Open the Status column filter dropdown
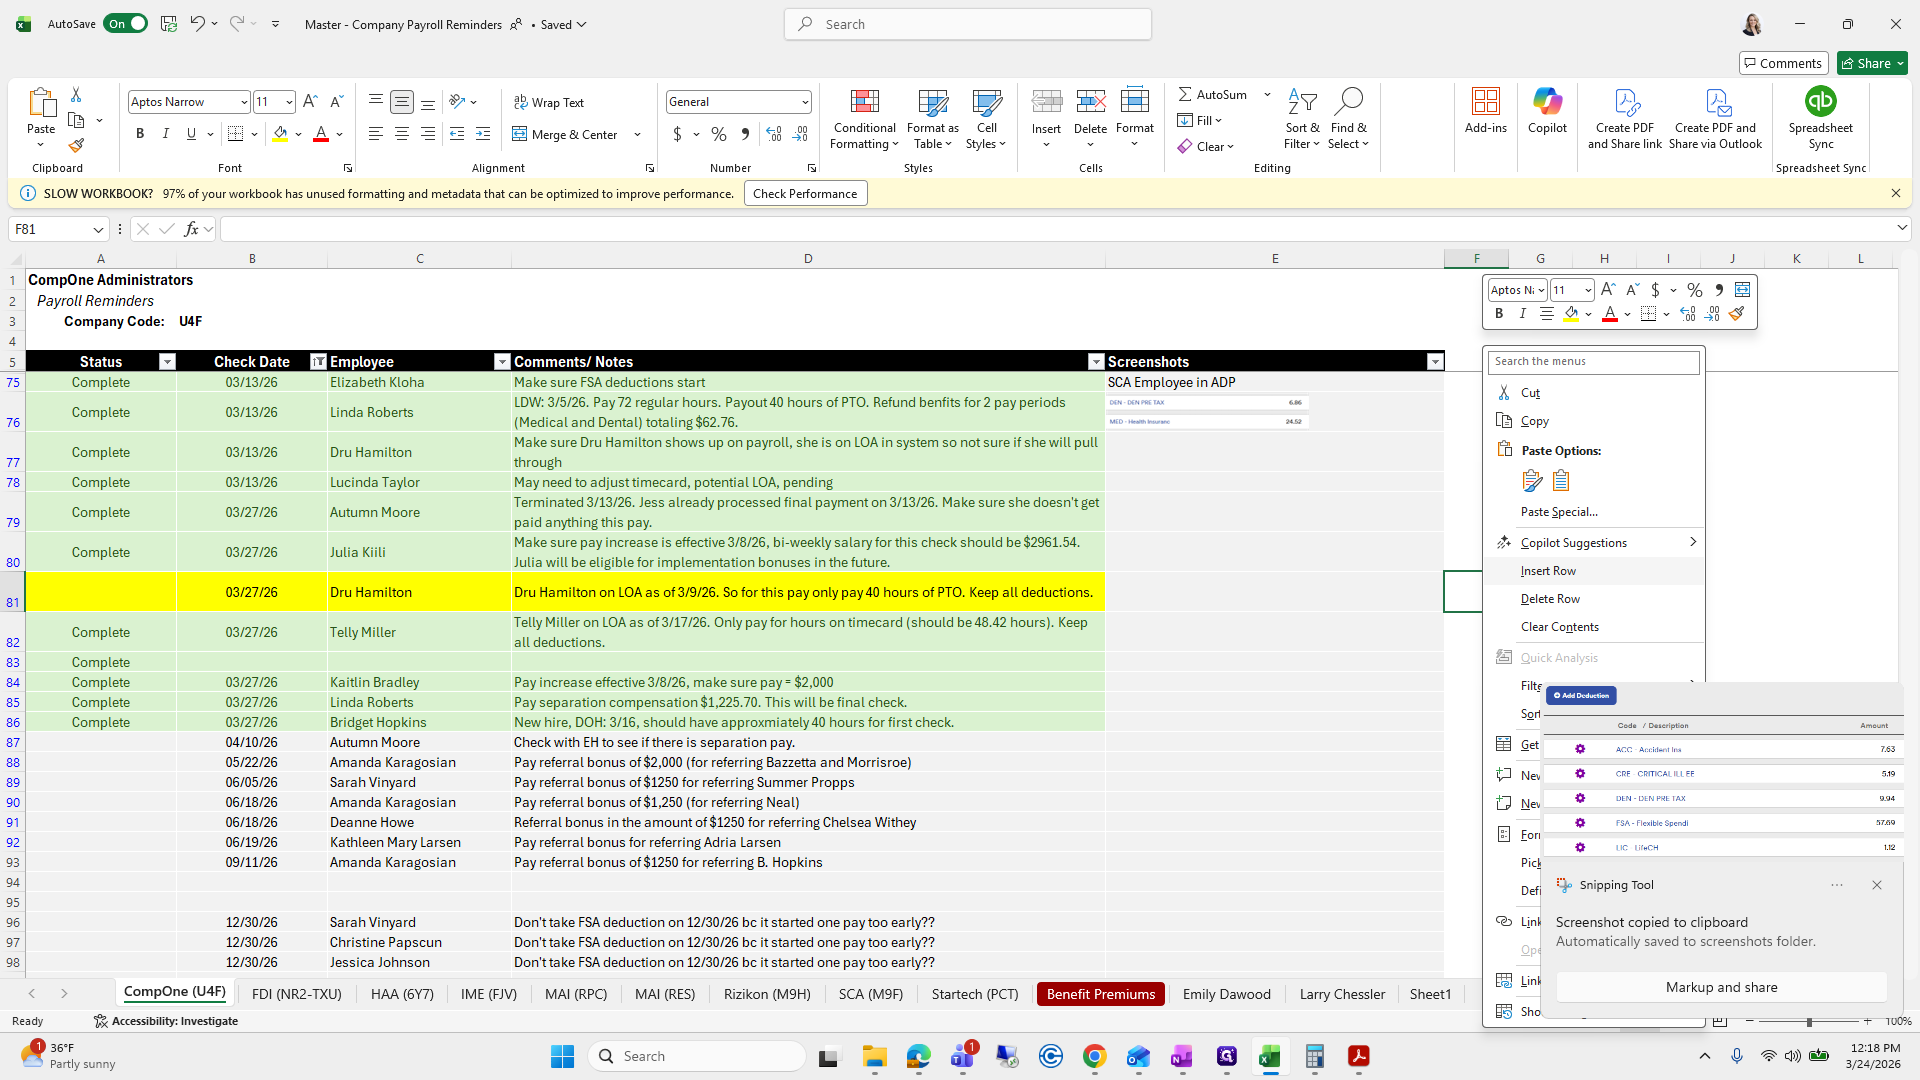1920x1080 pixels. pos(167,361)
